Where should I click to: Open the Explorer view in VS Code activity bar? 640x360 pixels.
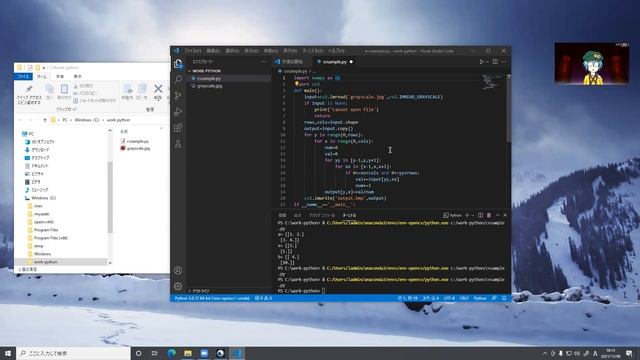(178, 64)
